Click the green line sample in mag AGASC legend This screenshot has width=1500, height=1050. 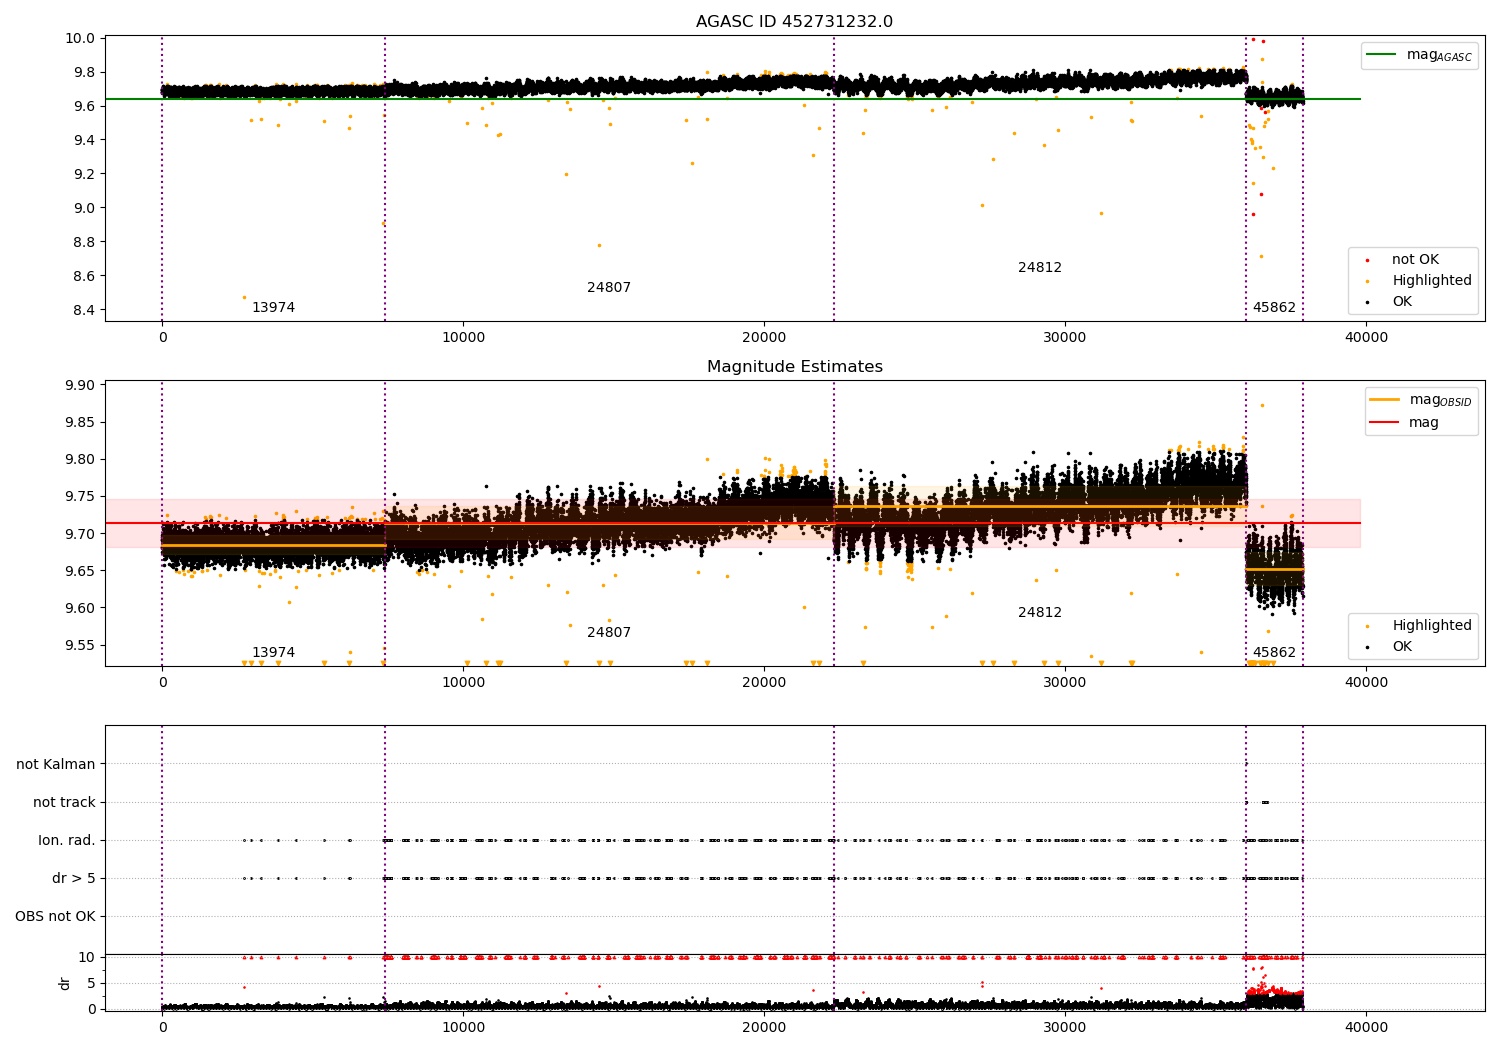click(1383, 55)
